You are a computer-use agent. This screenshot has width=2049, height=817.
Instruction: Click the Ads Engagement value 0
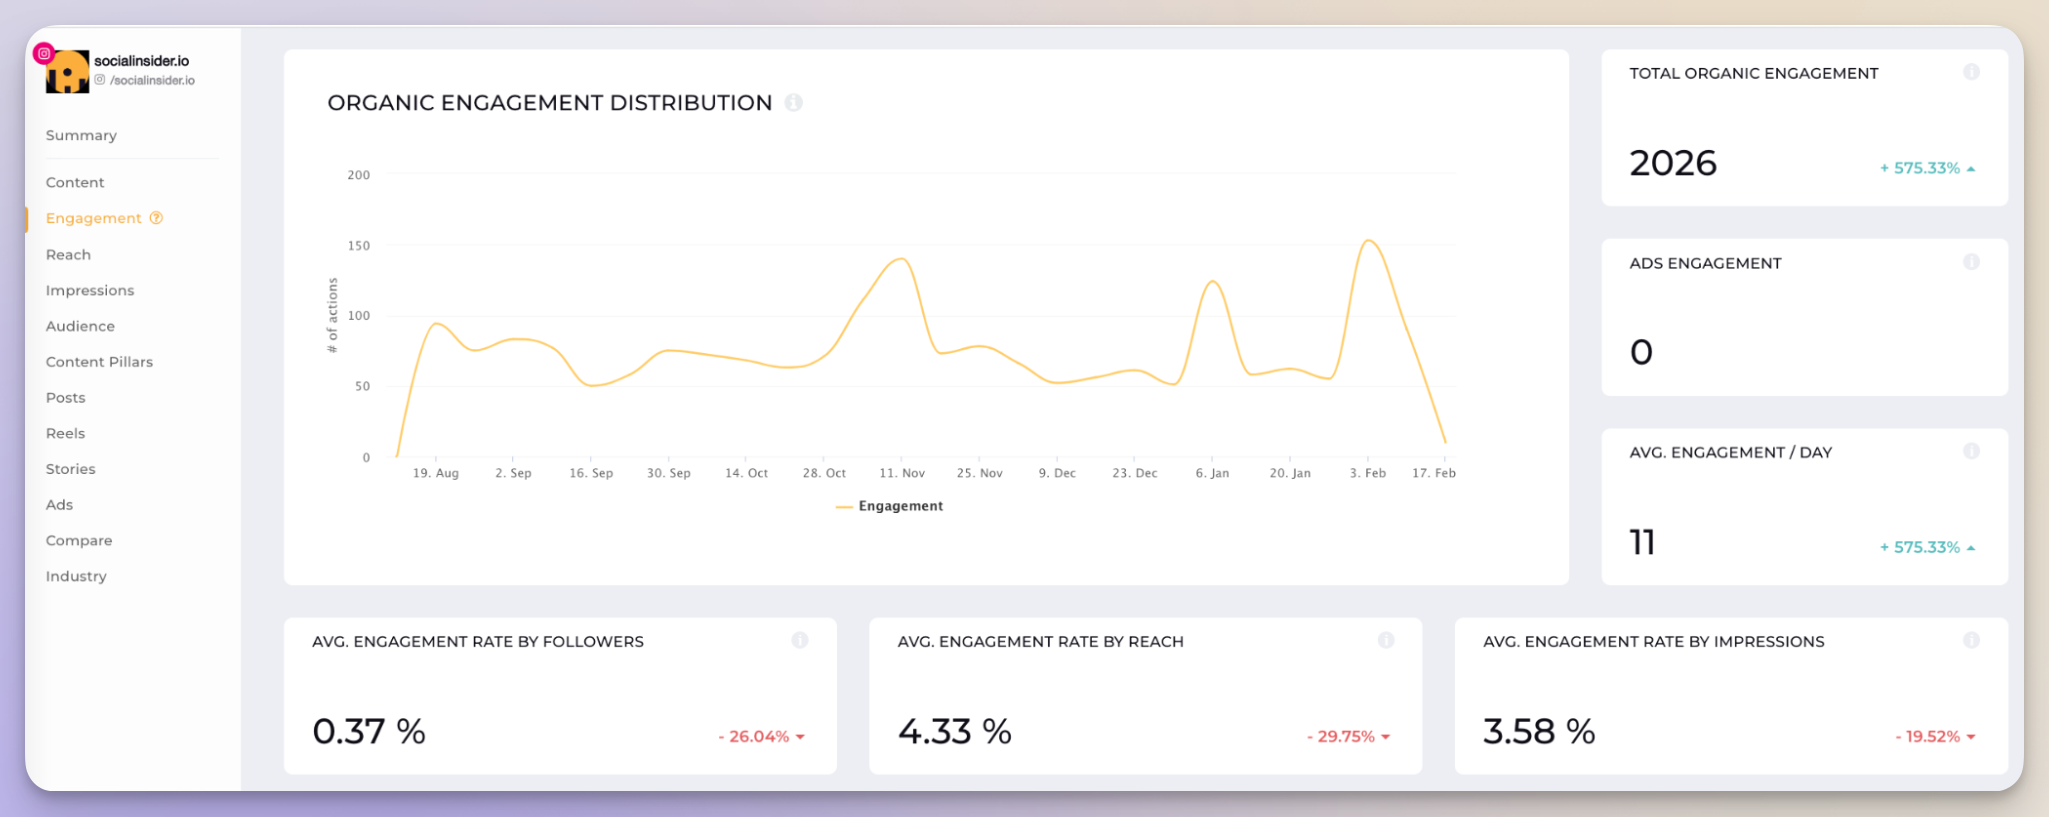[1641, 352]
